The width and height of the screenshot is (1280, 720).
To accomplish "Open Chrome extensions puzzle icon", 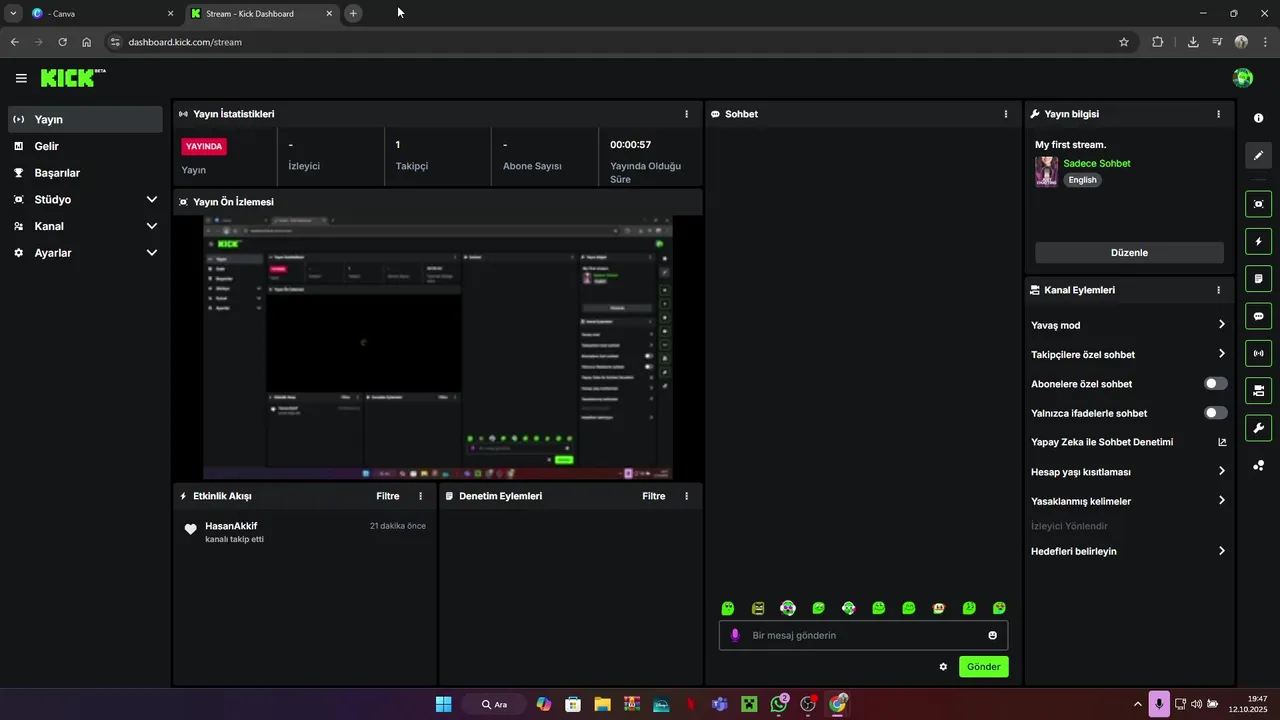I will pyautogui.click(x=1158, y=42).
